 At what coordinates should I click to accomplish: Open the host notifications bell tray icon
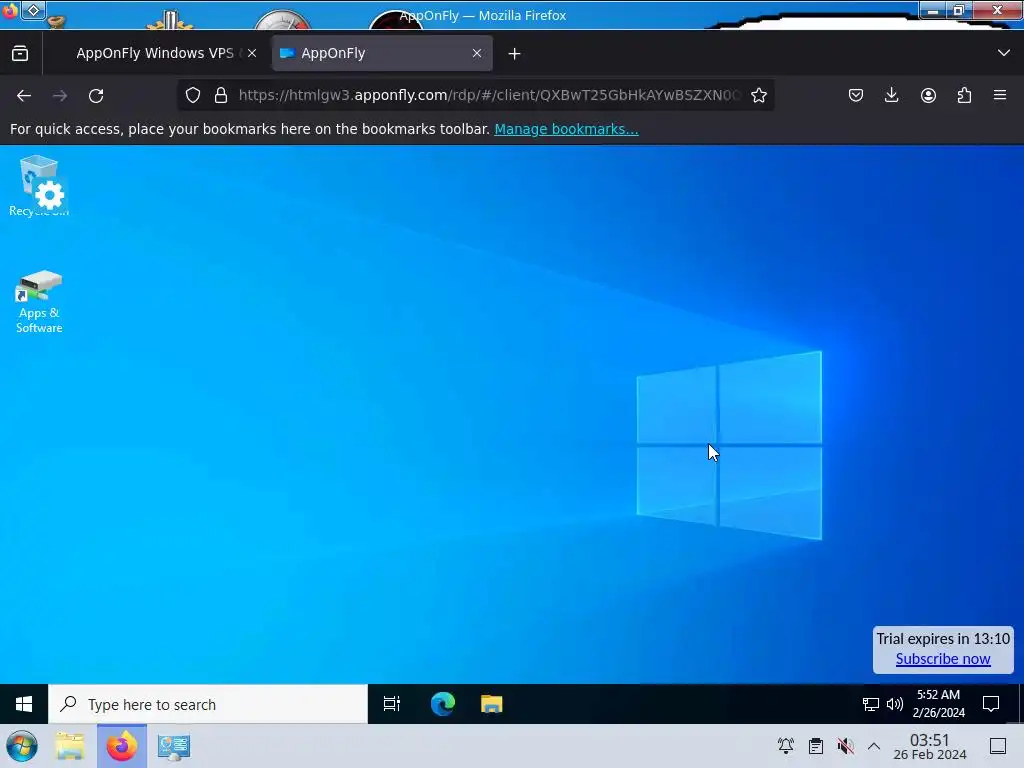click(786, 746)
